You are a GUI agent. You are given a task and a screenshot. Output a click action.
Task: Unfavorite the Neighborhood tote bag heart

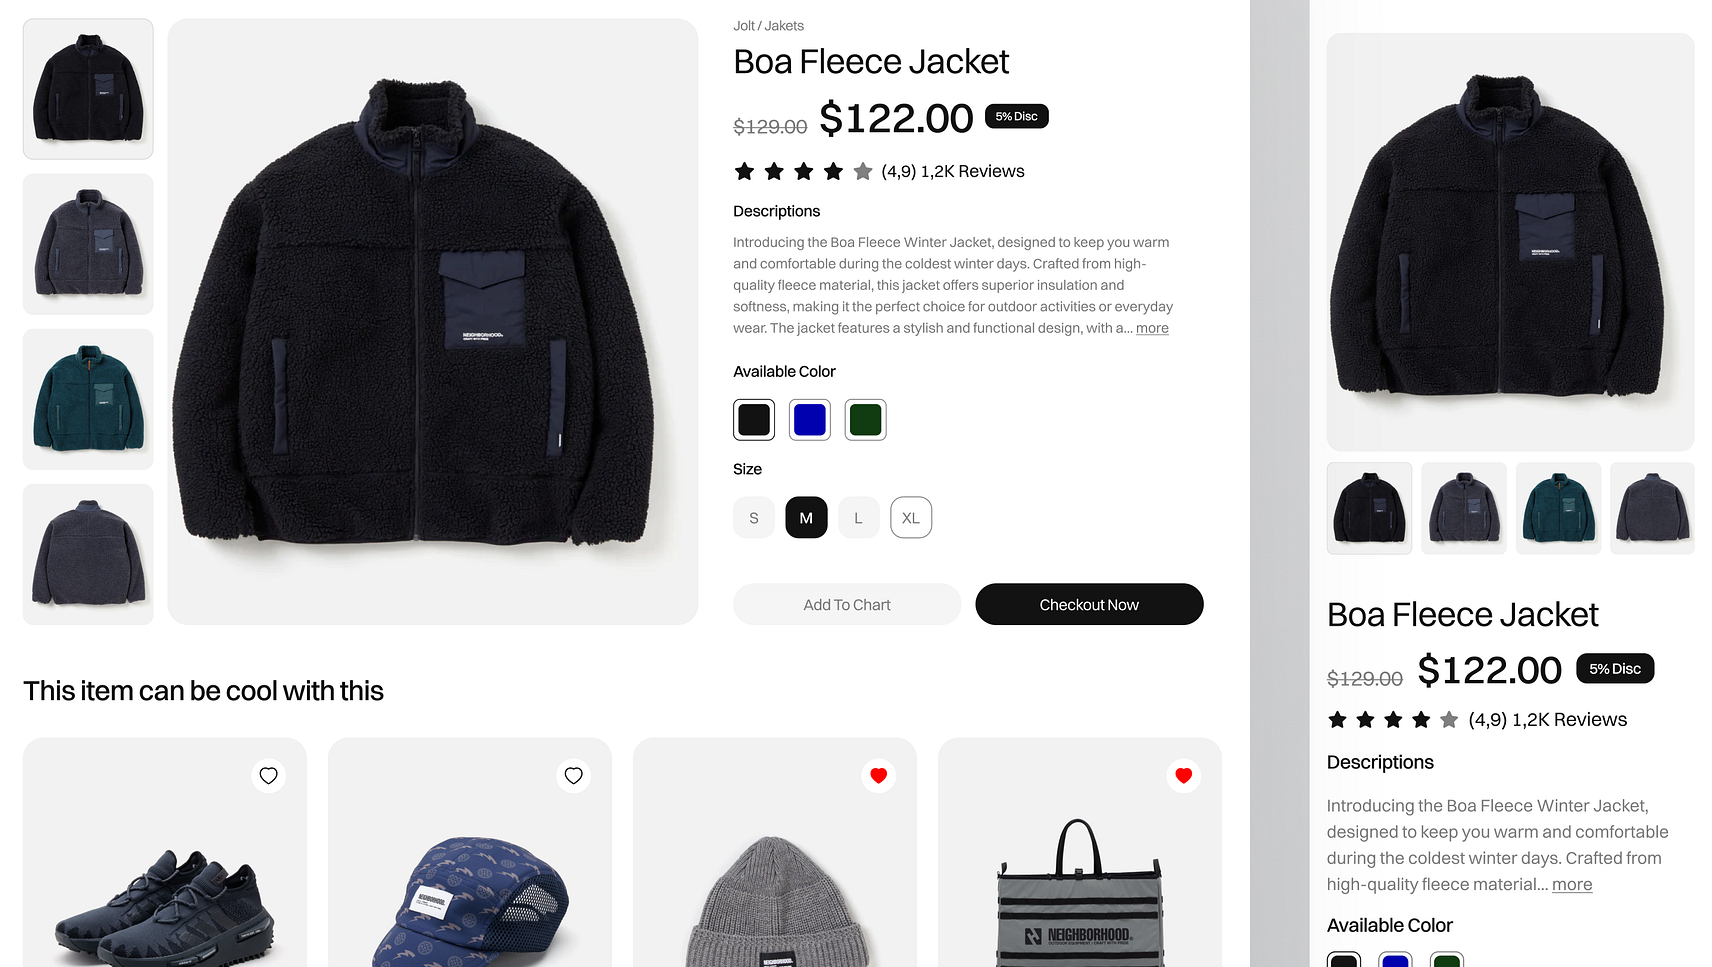point(1183,776)
